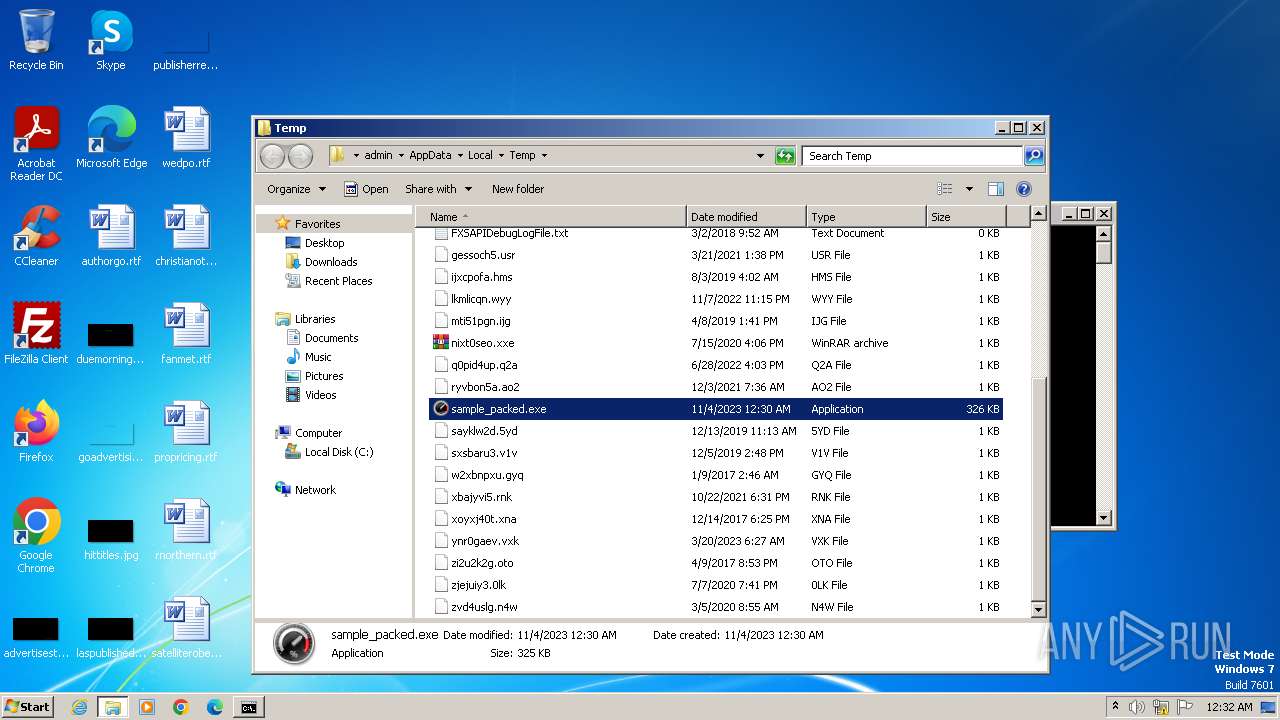1280x720 pixels.
Task: Click the volume speaker tray icon
Action: [x=1137, y=707]
